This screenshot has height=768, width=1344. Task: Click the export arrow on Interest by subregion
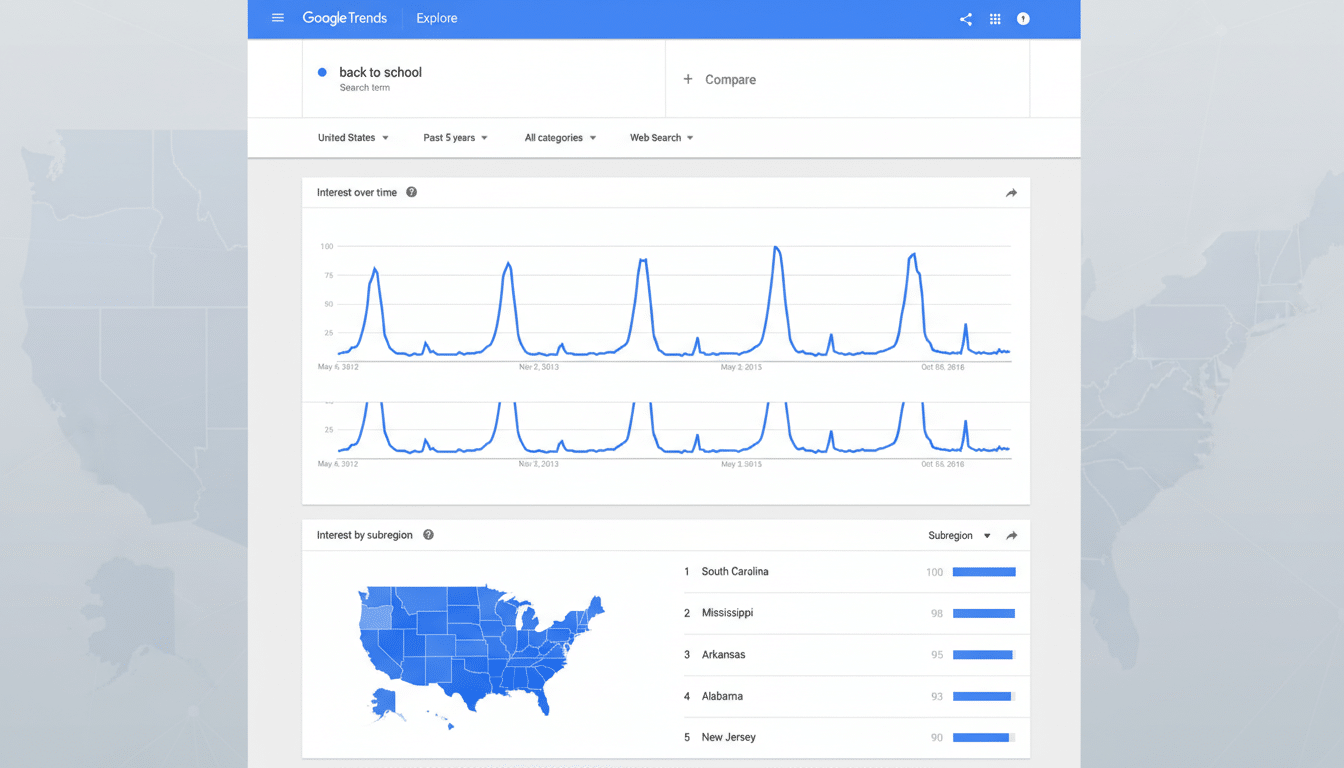click(x=1010, y=535)
